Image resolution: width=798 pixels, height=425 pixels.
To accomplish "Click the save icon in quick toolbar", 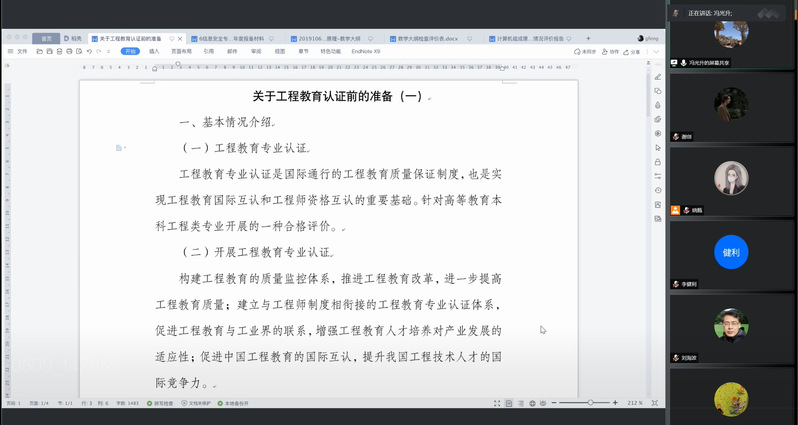I will click(47, 50).
